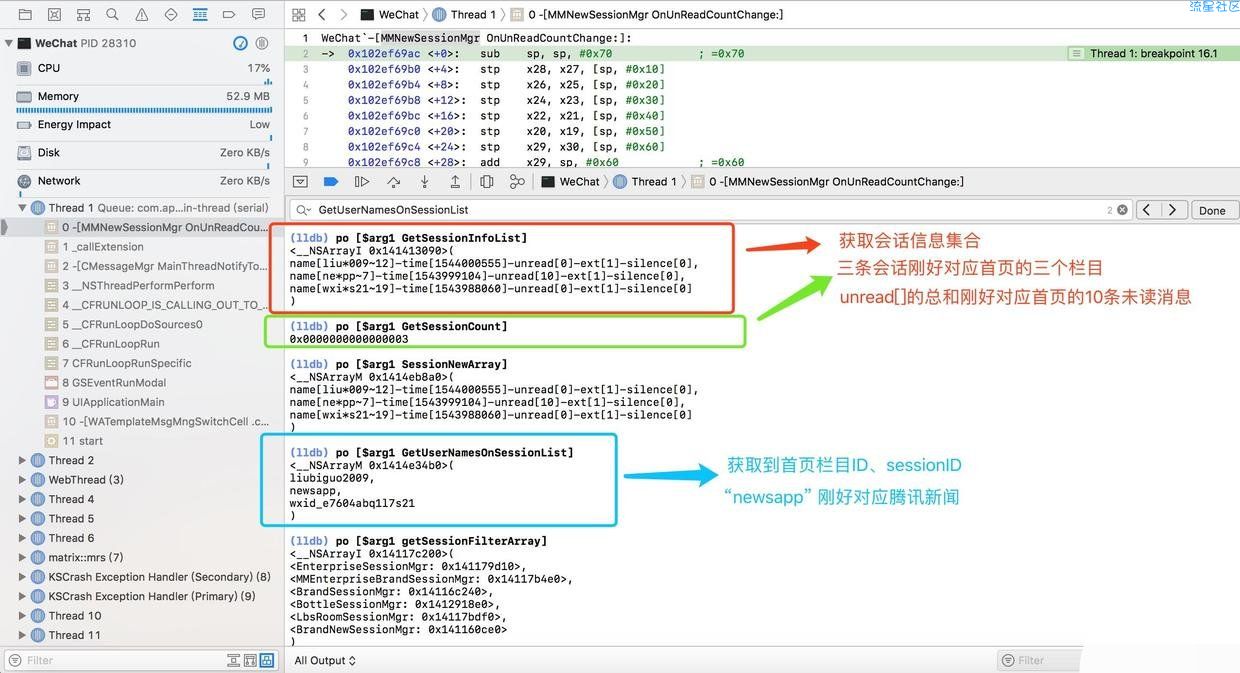Expand KSCrash Exception Handler (Secondary) thread
Viewport: 1240px width, 673px height.
tap(23, 577)
